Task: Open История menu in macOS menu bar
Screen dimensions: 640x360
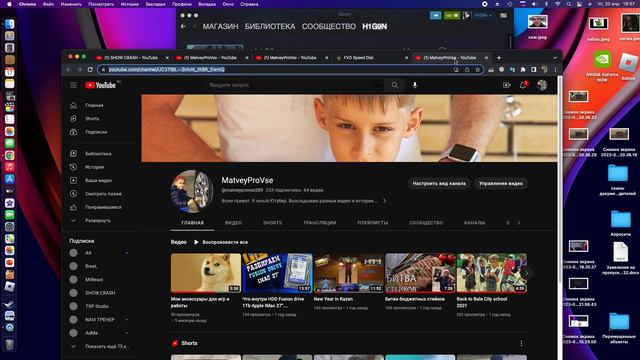Action: (x=129, y=4)
